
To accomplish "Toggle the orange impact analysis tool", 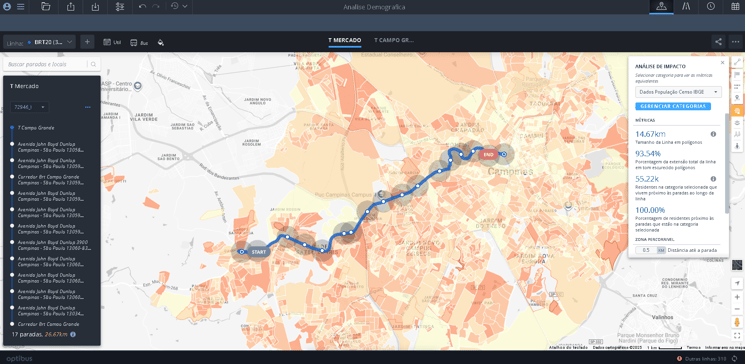I will [x=737, y=111].
